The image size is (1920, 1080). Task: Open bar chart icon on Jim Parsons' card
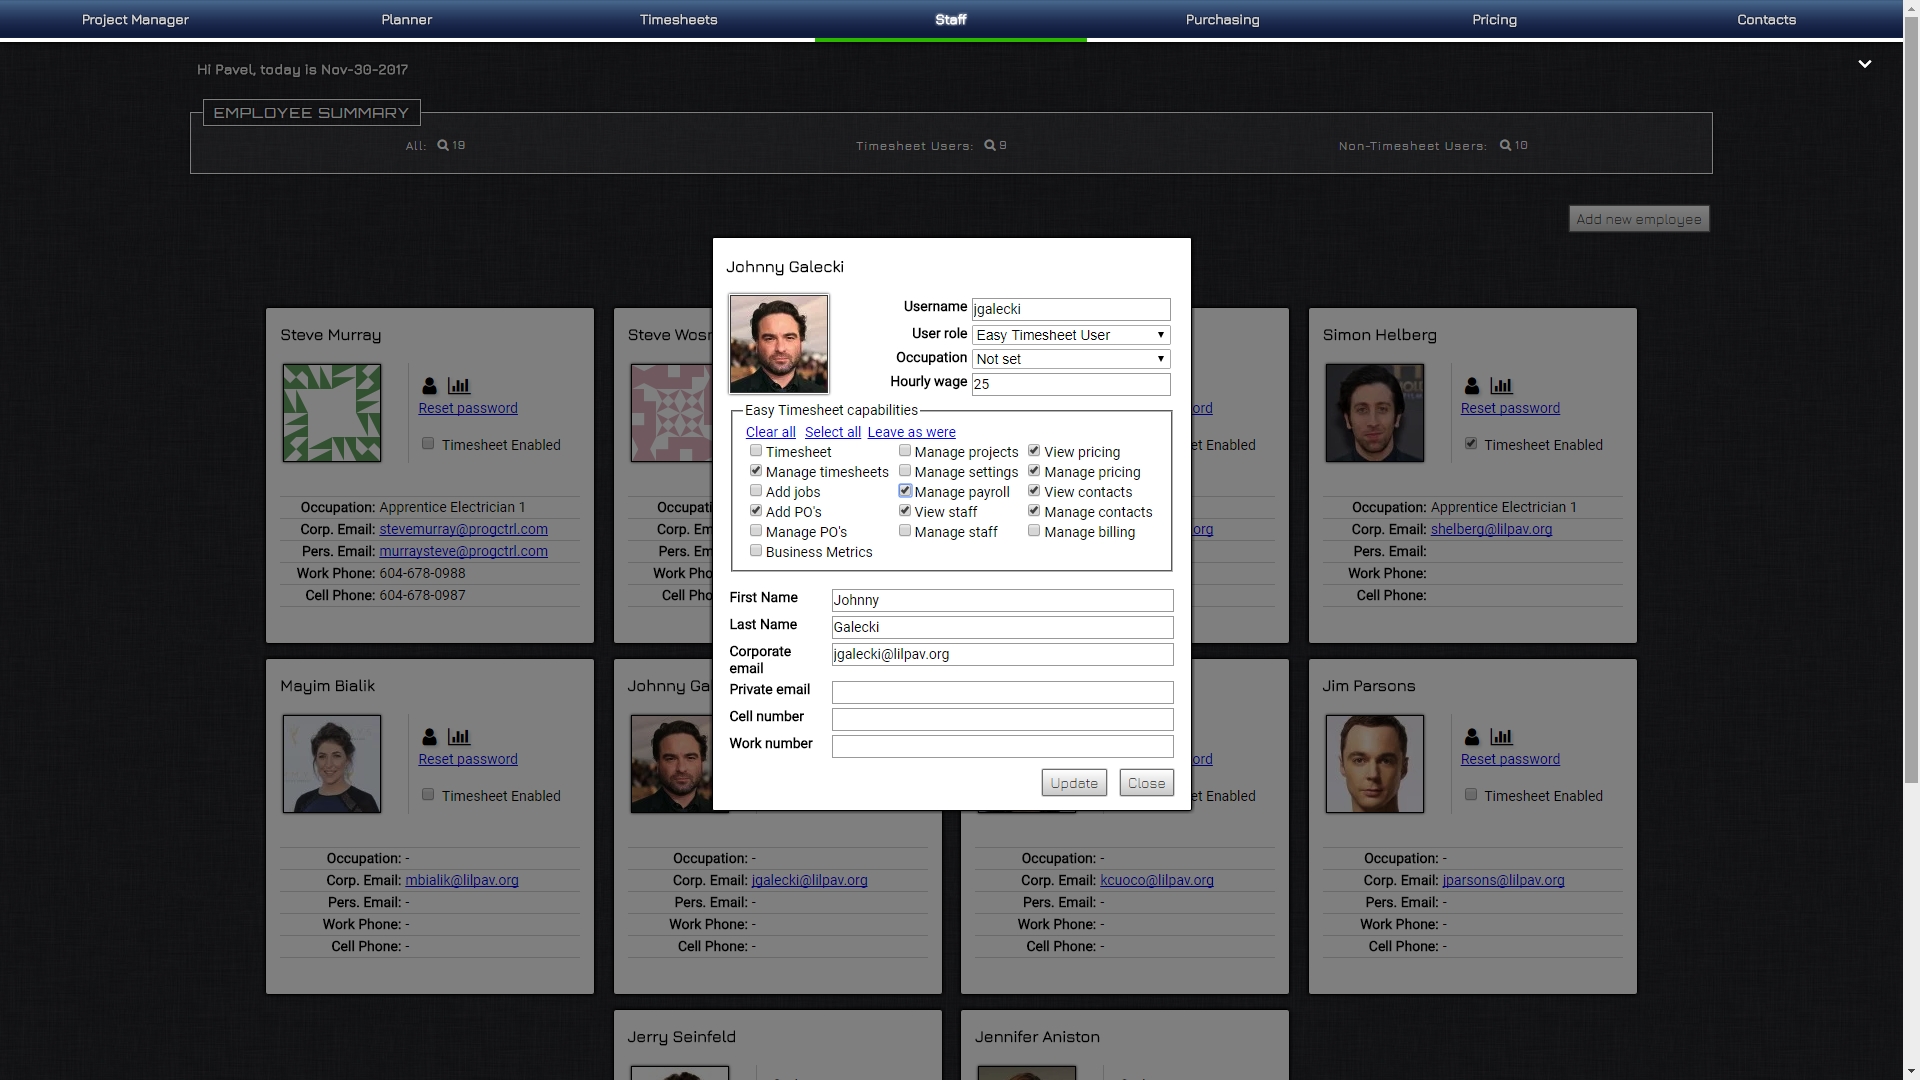click(x=1501, y=737)
